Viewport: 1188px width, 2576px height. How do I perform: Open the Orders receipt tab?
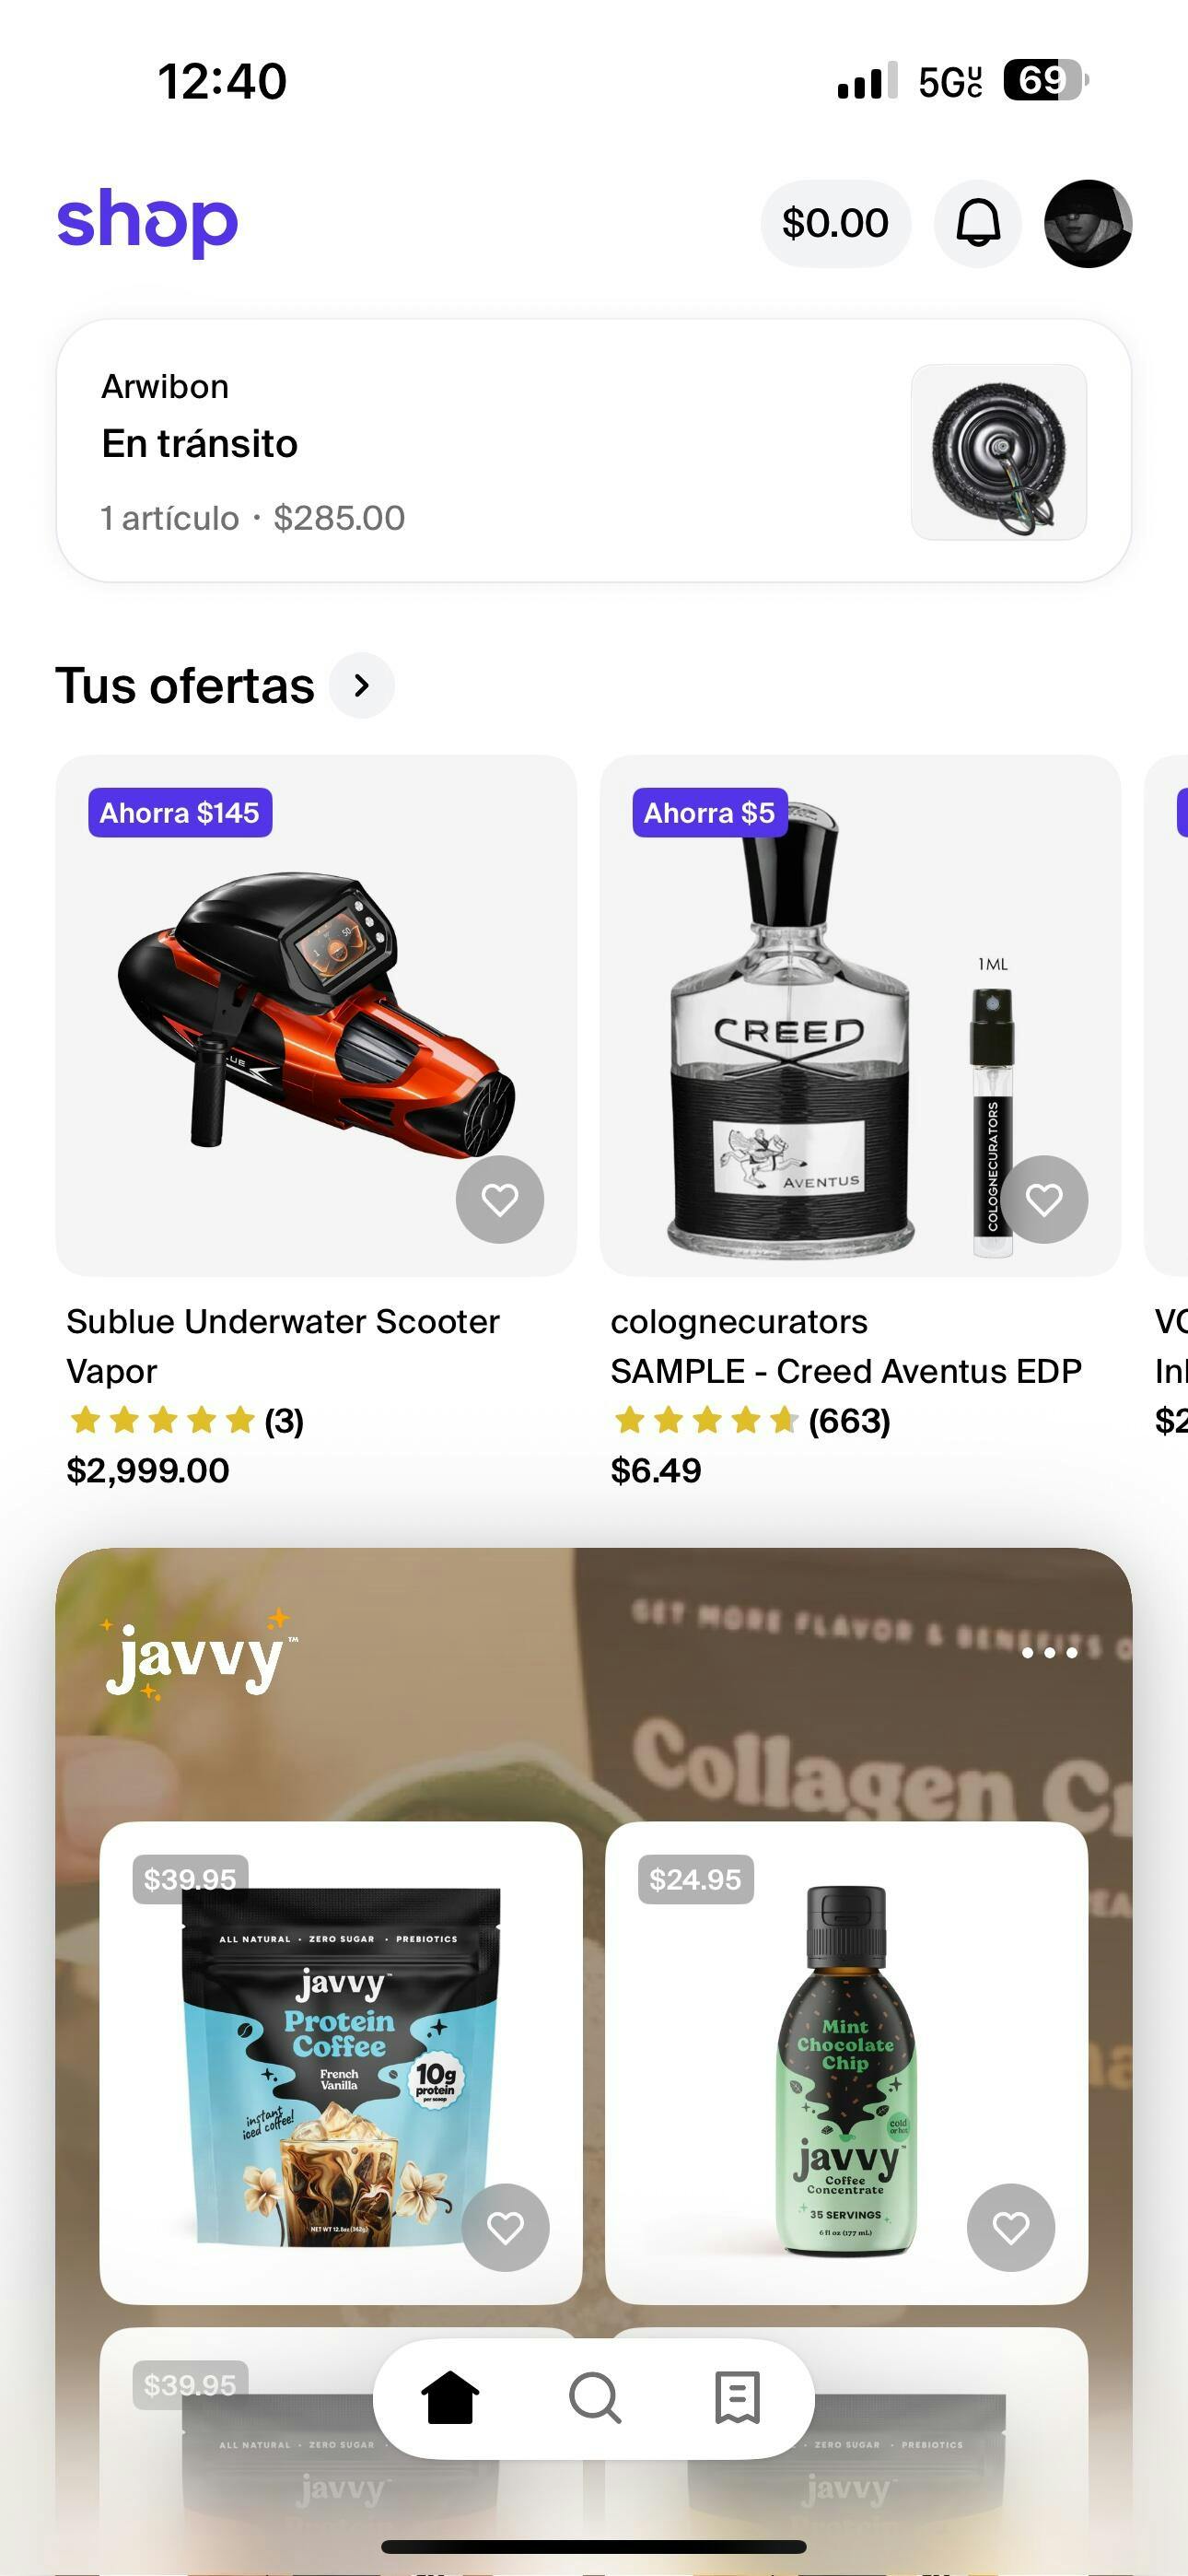coord(737,2397)
